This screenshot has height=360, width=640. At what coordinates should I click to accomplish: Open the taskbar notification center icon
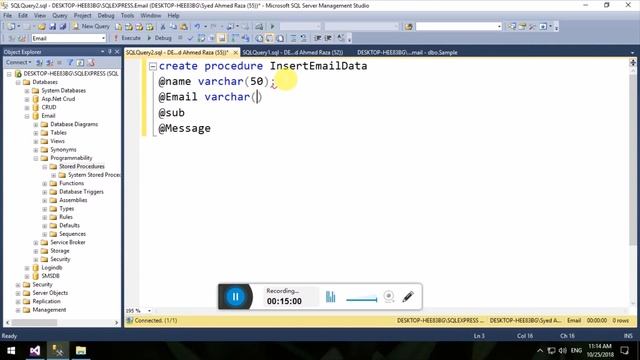[624, 351]
